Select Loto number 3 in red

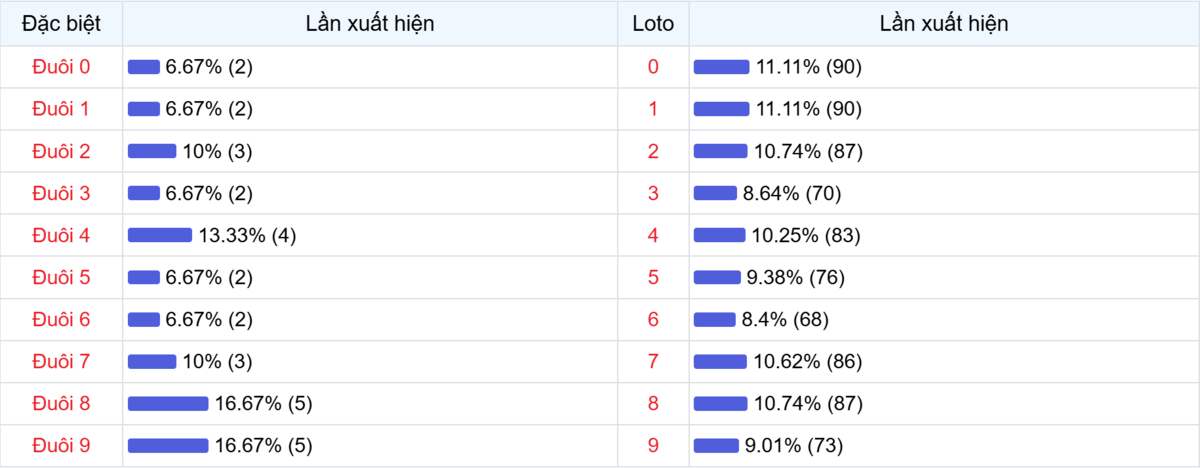tap(653, 194)
